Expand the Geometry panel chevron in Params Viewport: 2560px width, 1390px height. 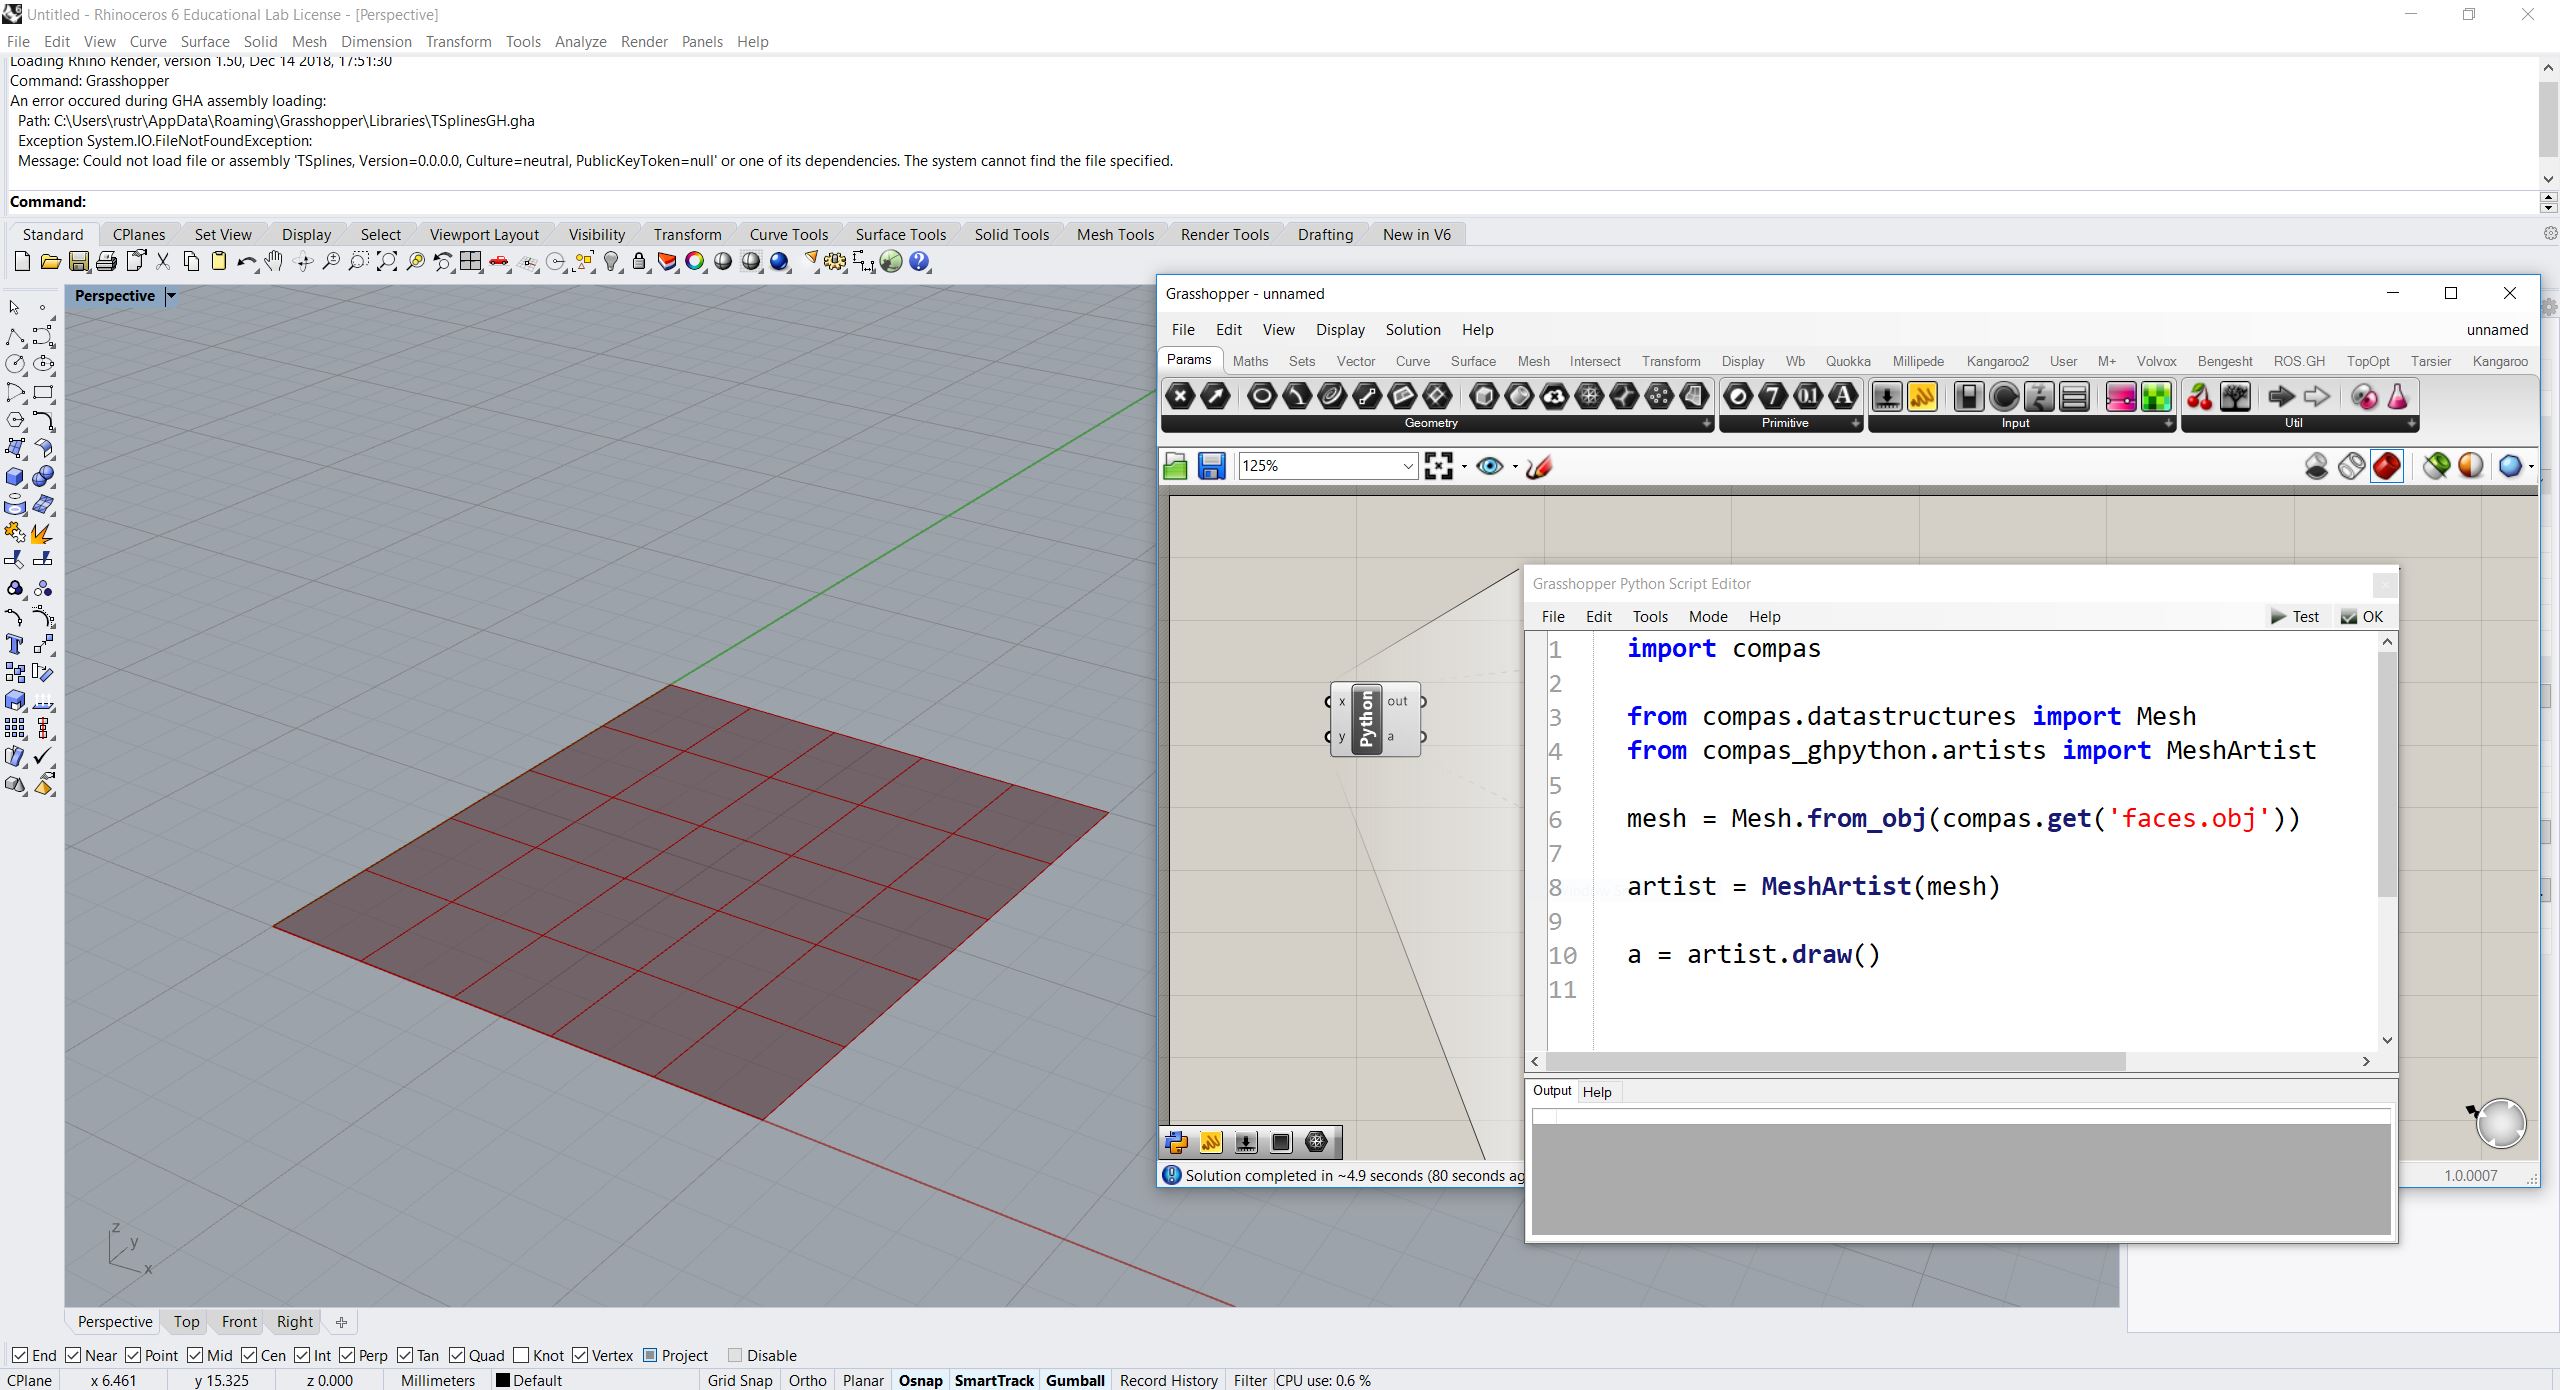tap(1706, 423)
